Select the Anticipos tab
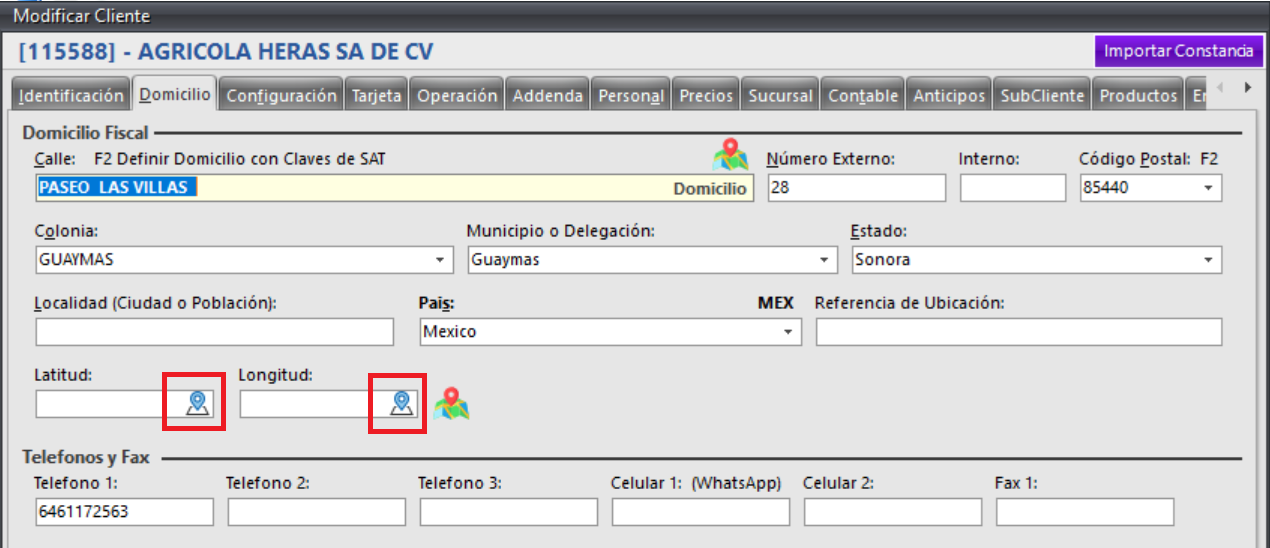The image size is (1270, 548). [x=949, y=96]
